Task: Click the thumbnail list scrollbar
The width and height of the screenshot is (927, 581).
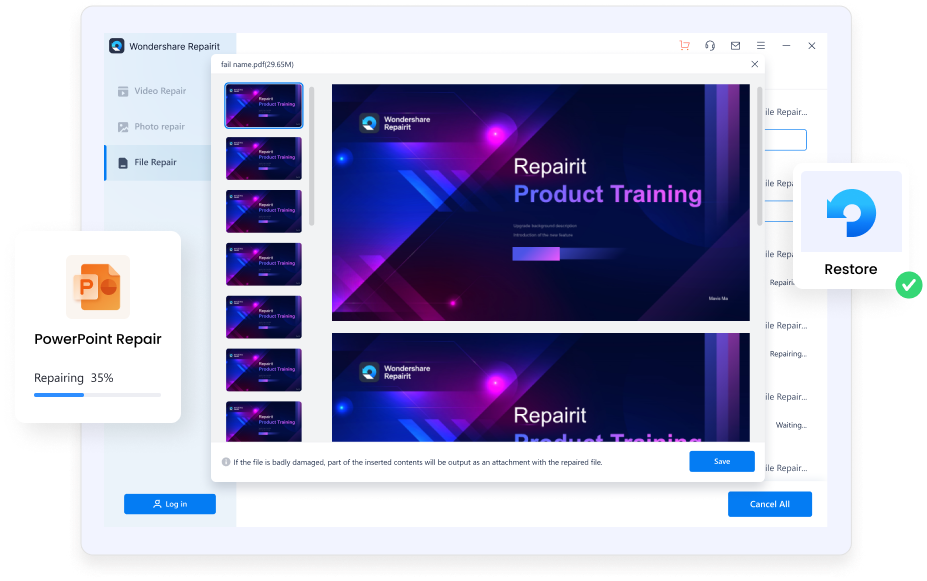Action: pos(312,157)
